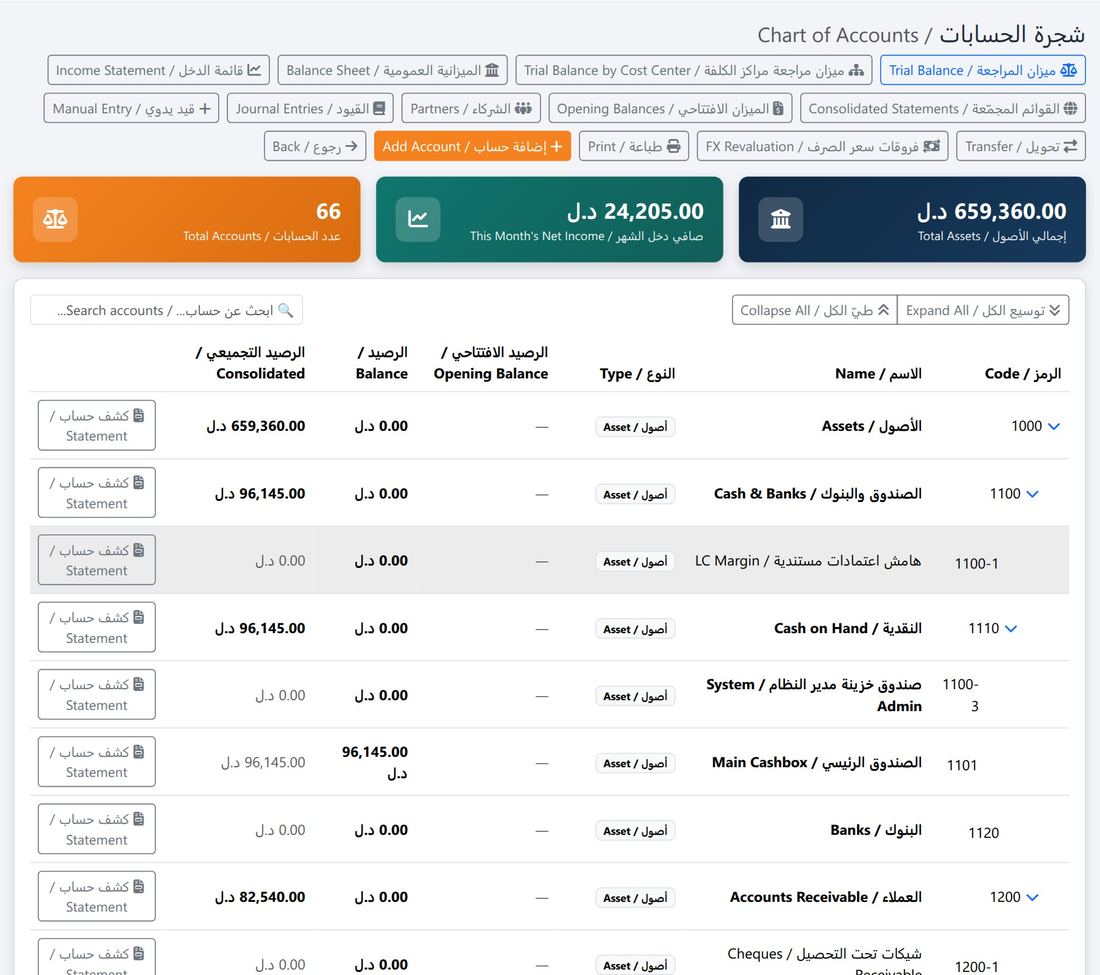Click the orange Add Account button
1100x975 pixels.
(472, 147)
